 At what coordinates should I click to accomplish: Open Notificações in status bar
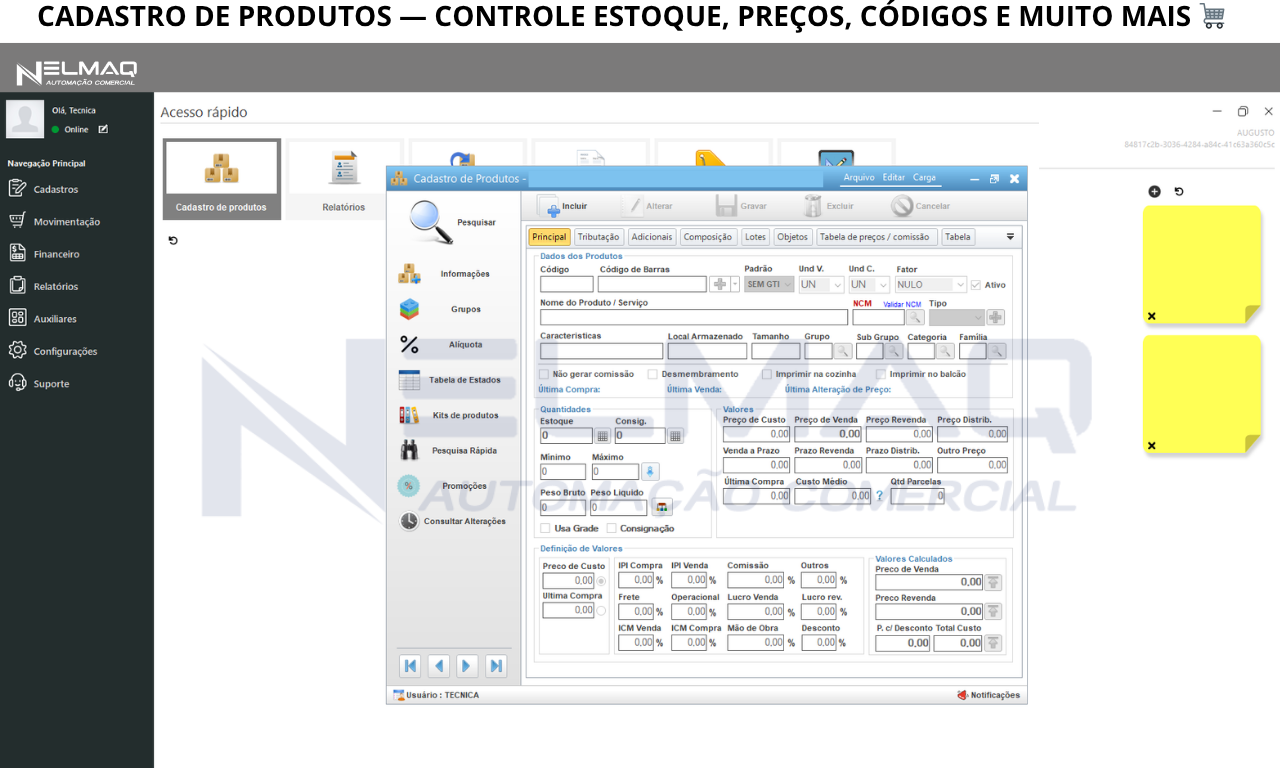coord(988,695)
